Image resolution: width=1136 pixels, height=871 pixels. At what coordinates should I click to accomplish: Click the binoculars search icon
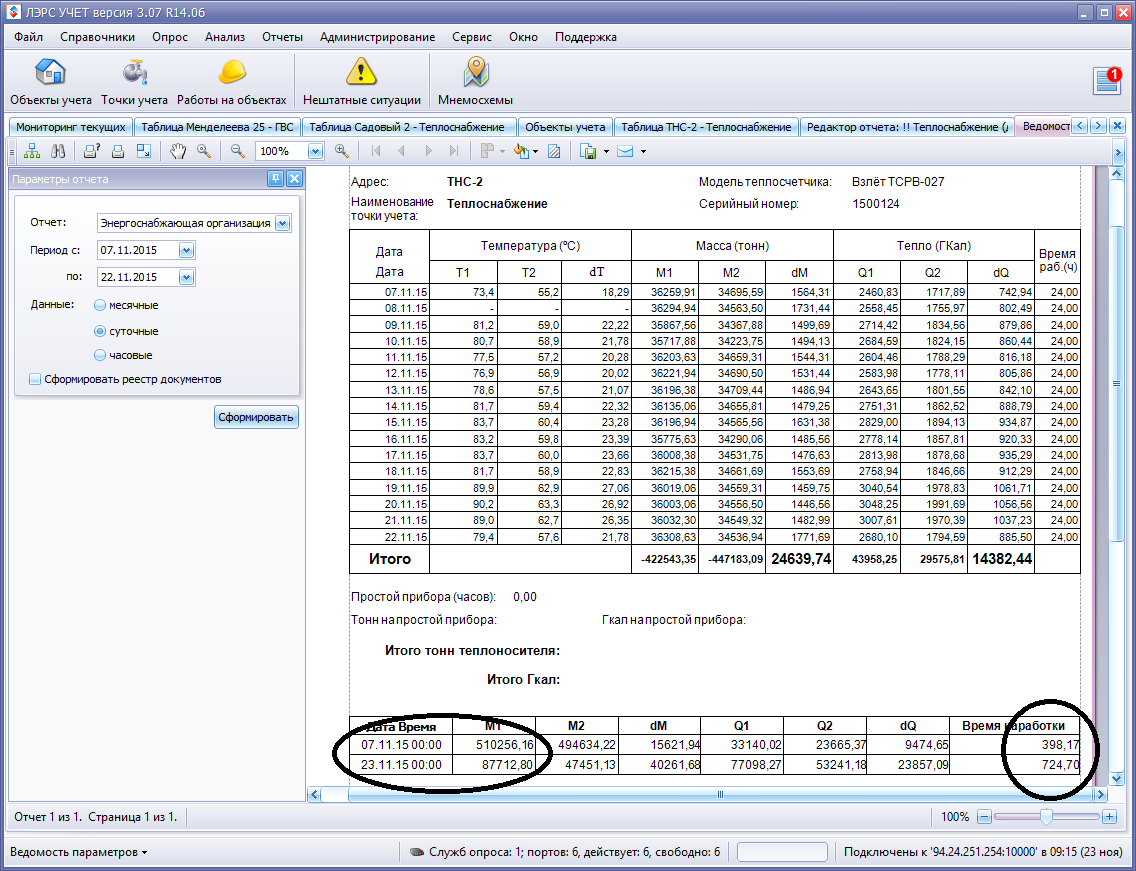(x=58, y=151)
